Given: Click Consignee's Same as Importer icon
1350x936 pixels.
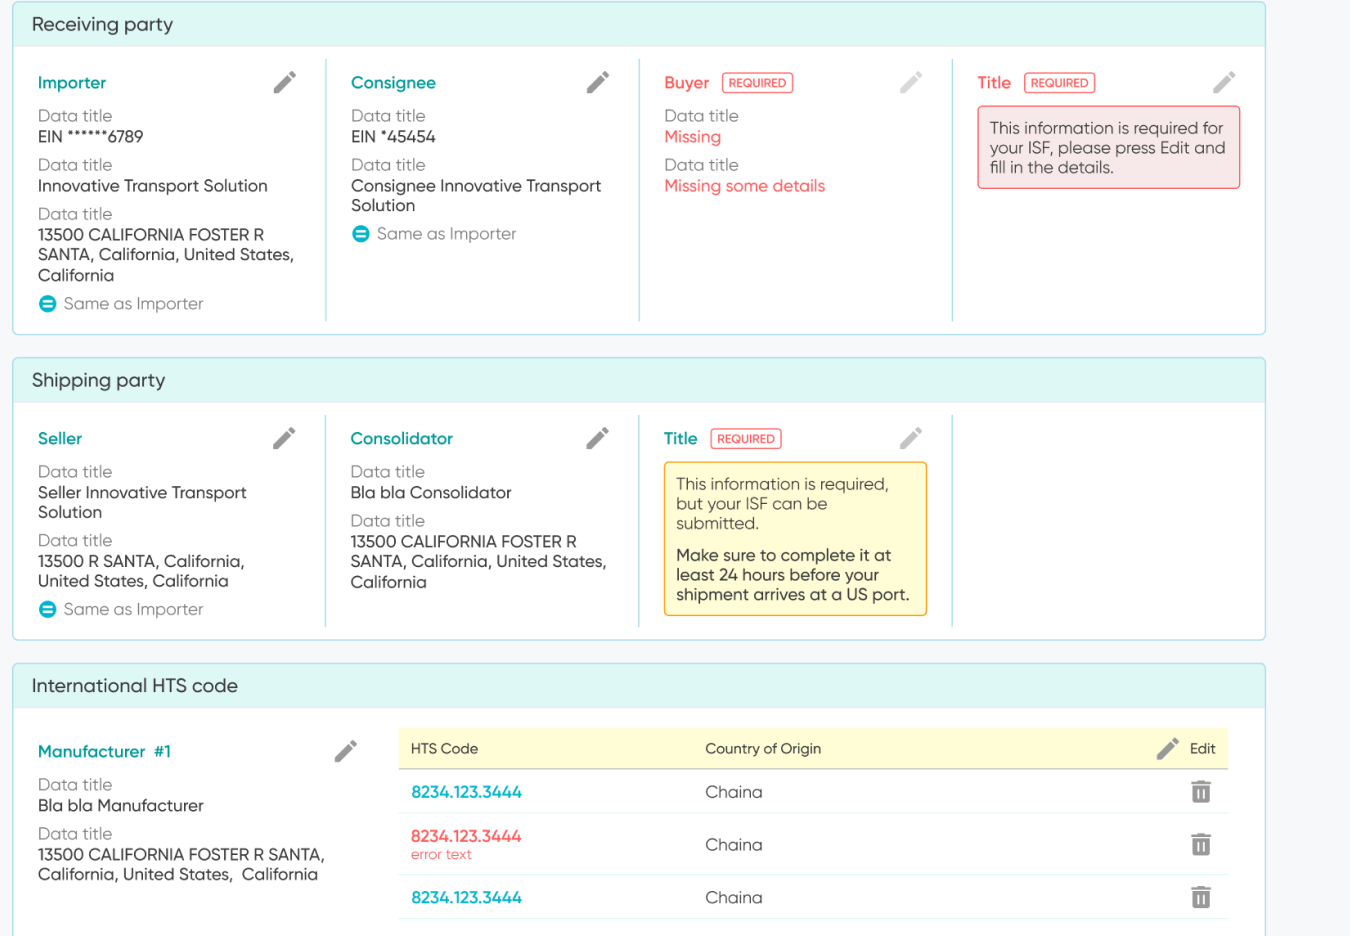Looking at the screenshot, I should coord(361,234).
